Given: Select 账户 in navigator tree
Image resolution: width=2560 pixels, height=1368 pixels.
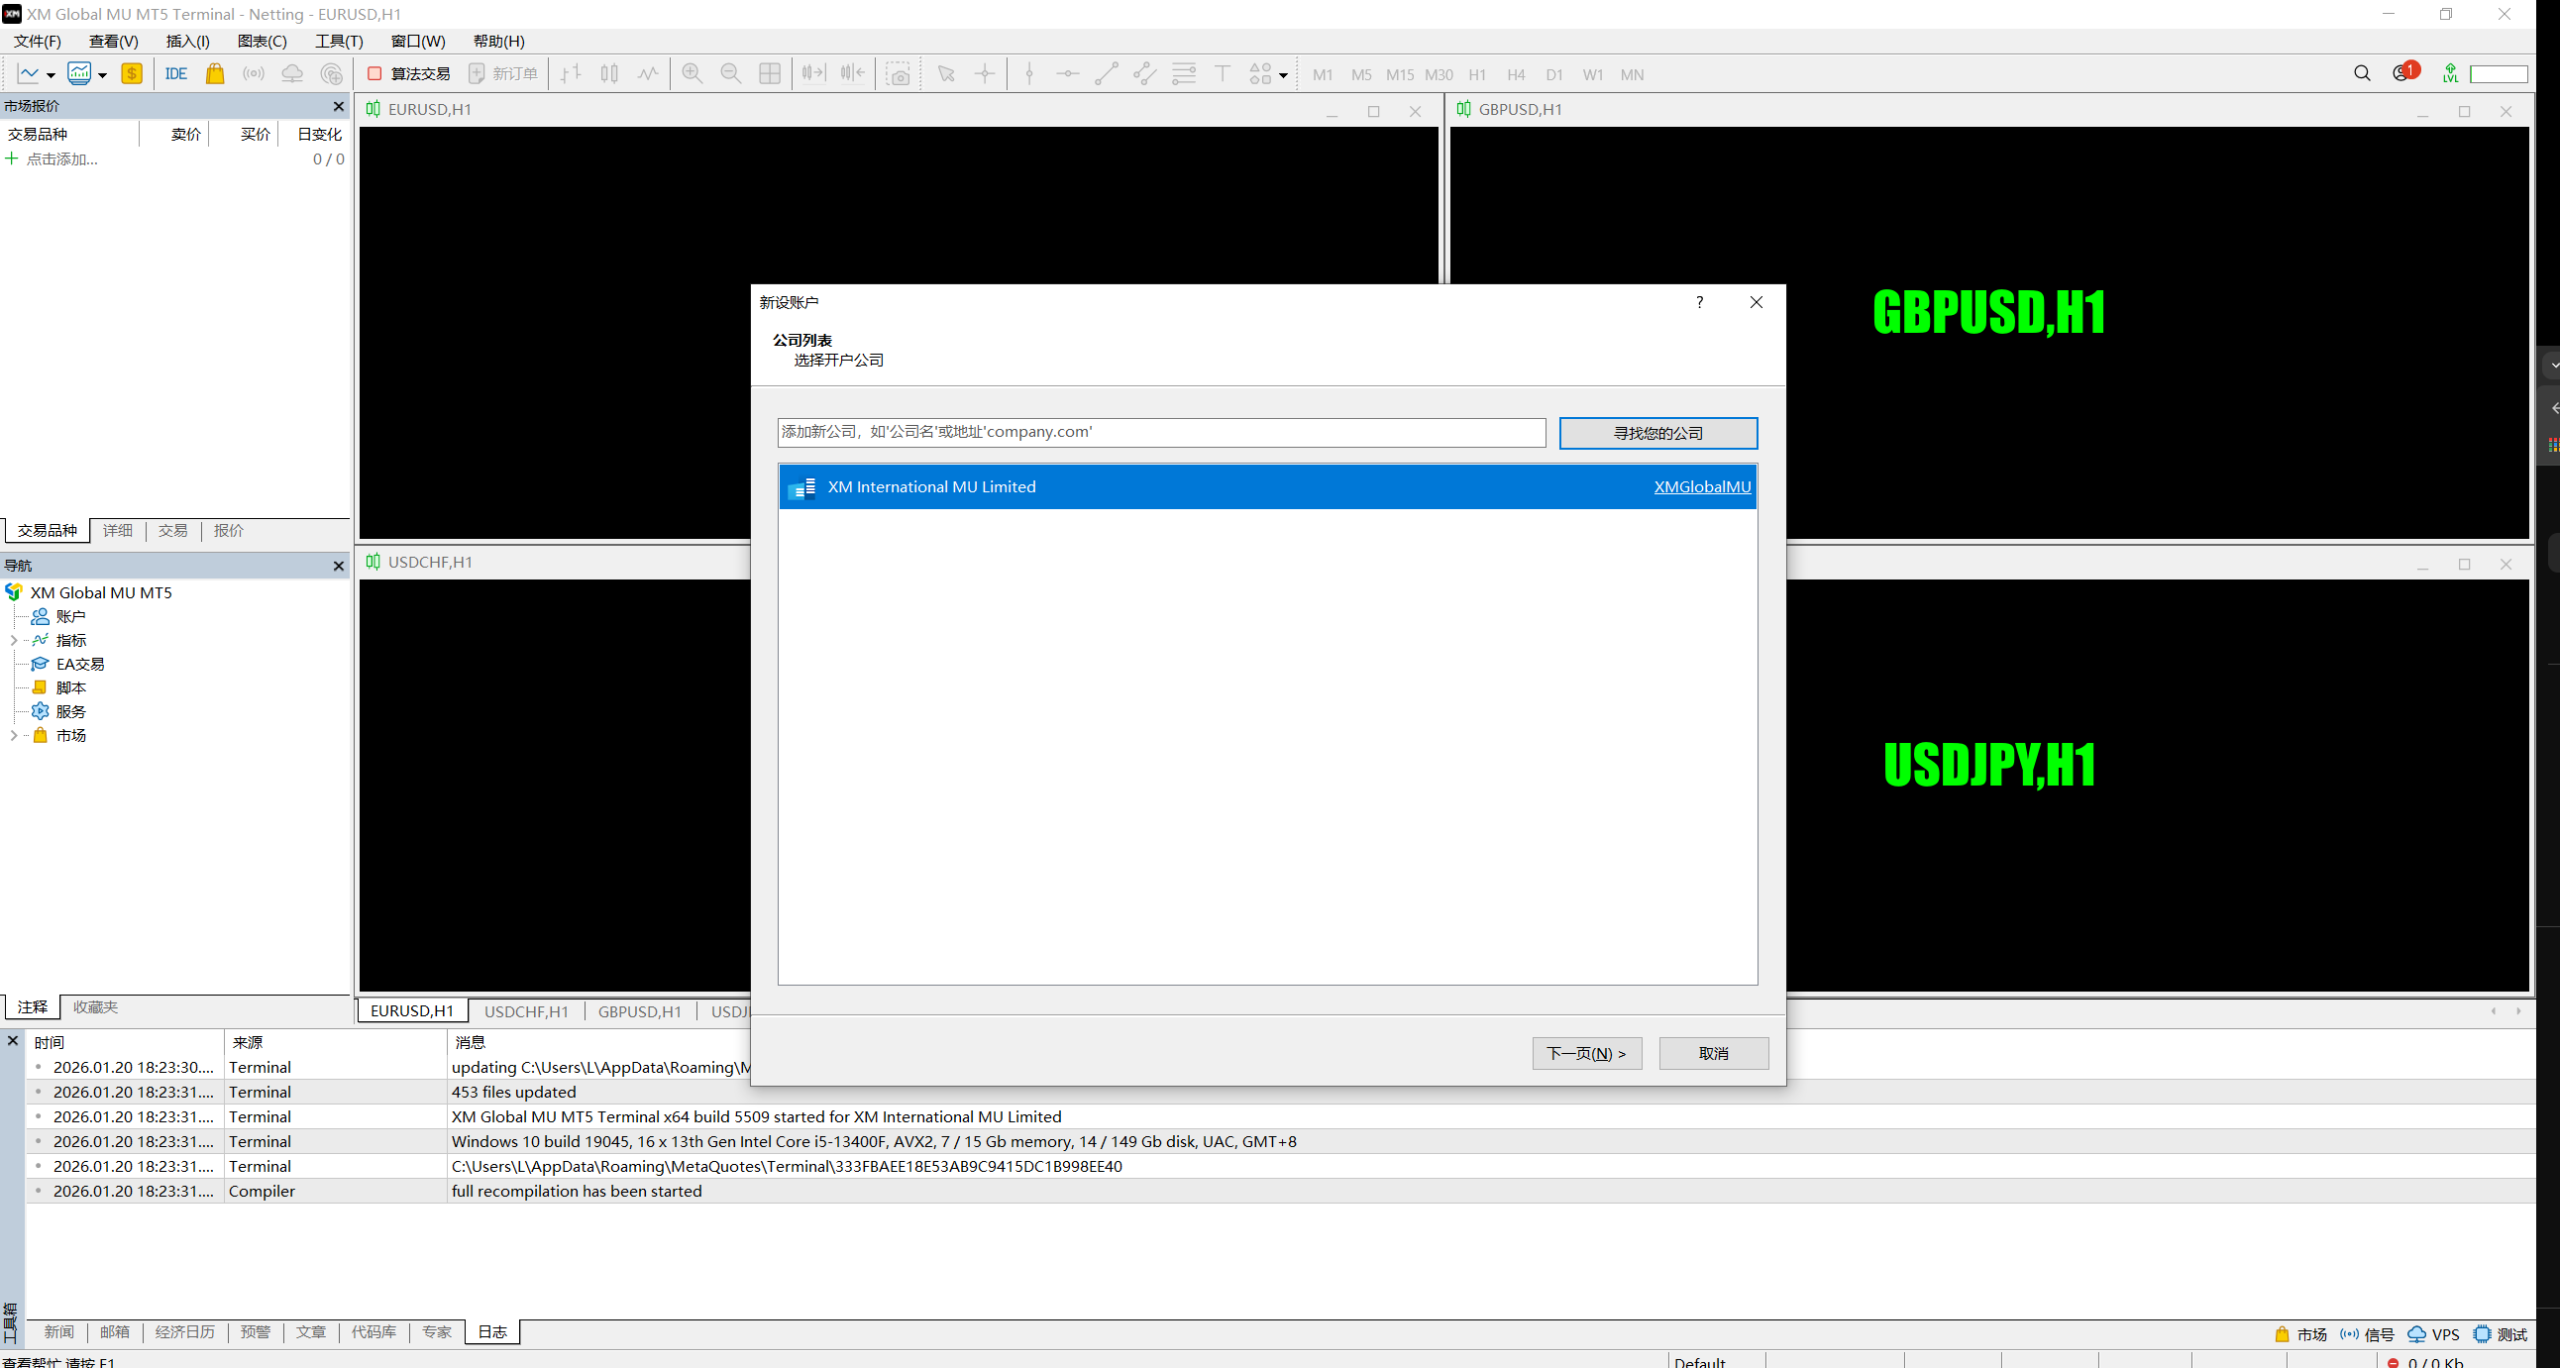Looking at the screenshot, I should pyautogui.click(x=70, y=616).
